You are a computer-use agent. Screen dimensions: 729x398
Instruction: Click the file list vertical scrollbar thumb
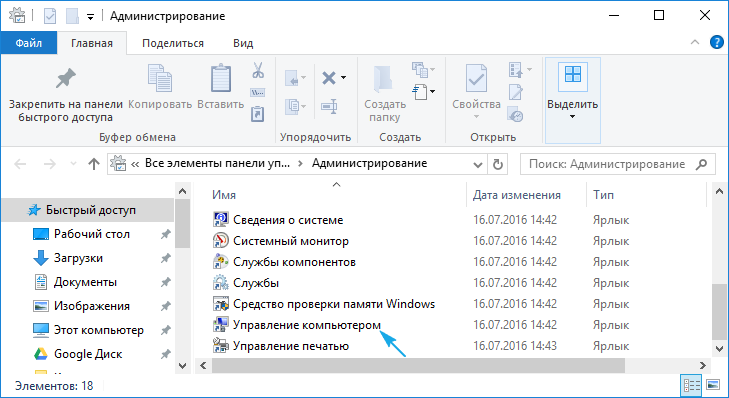click(x=719, y=312)
